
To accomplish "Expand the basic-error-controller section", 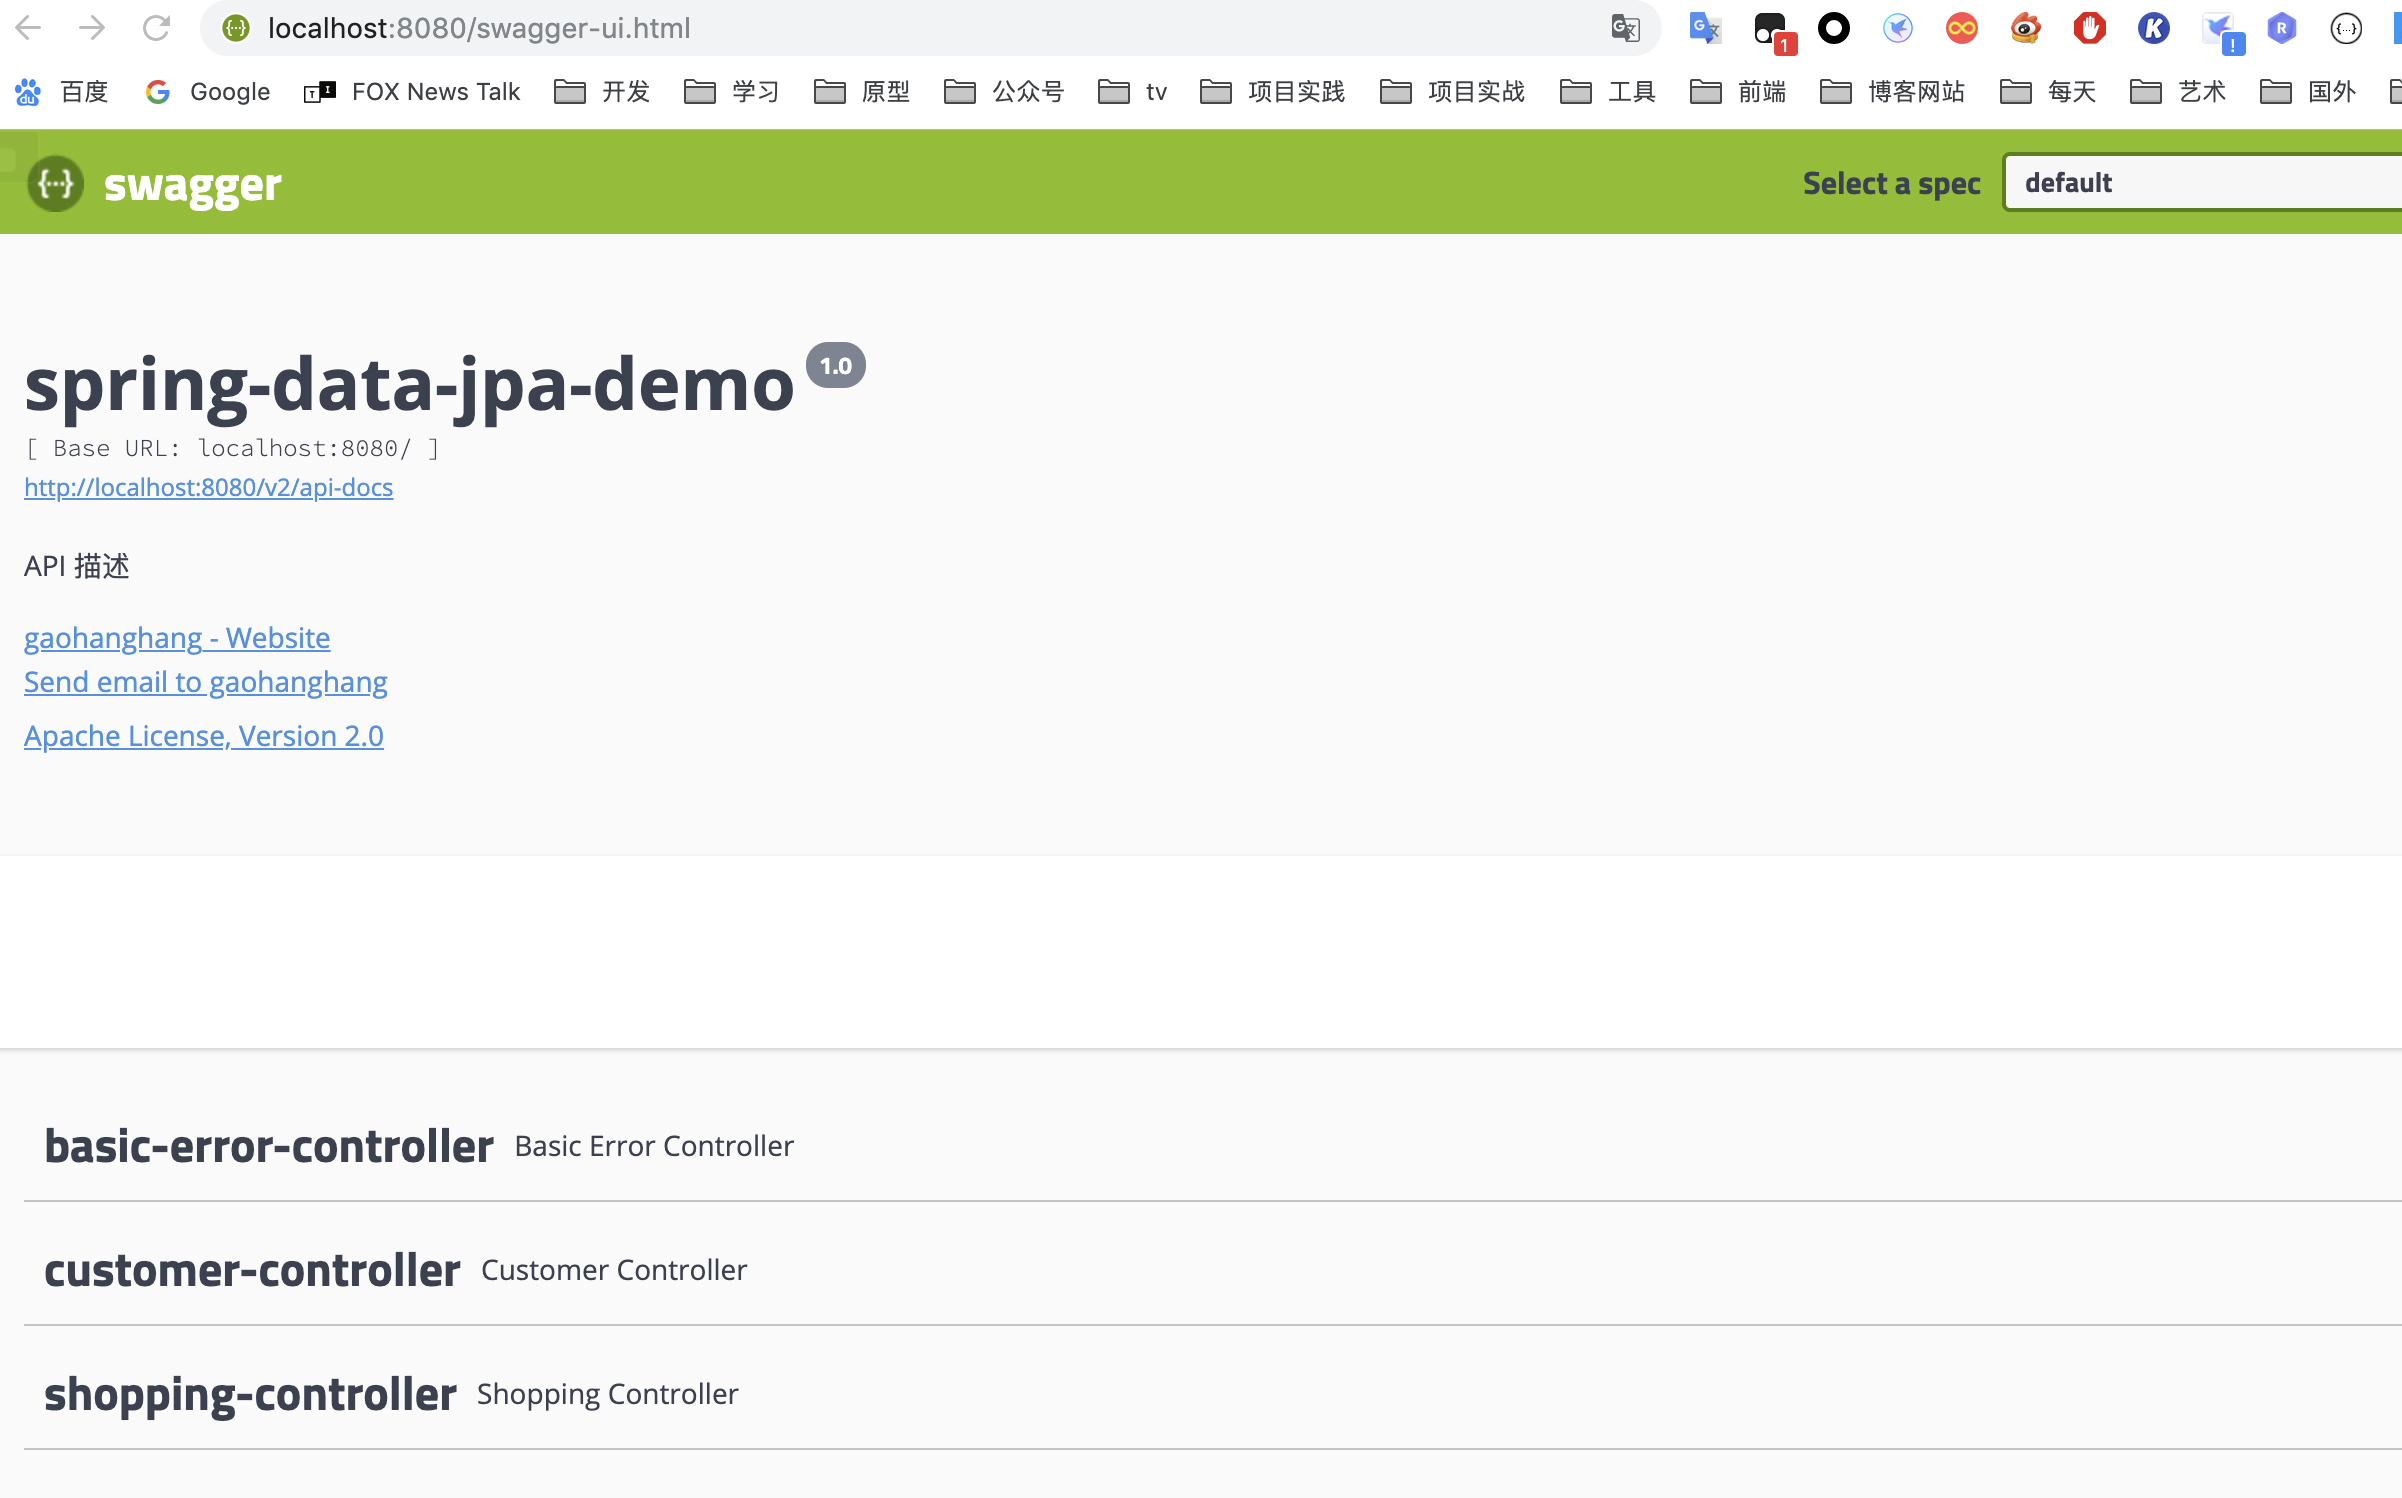I will (x=269, y=1146).
